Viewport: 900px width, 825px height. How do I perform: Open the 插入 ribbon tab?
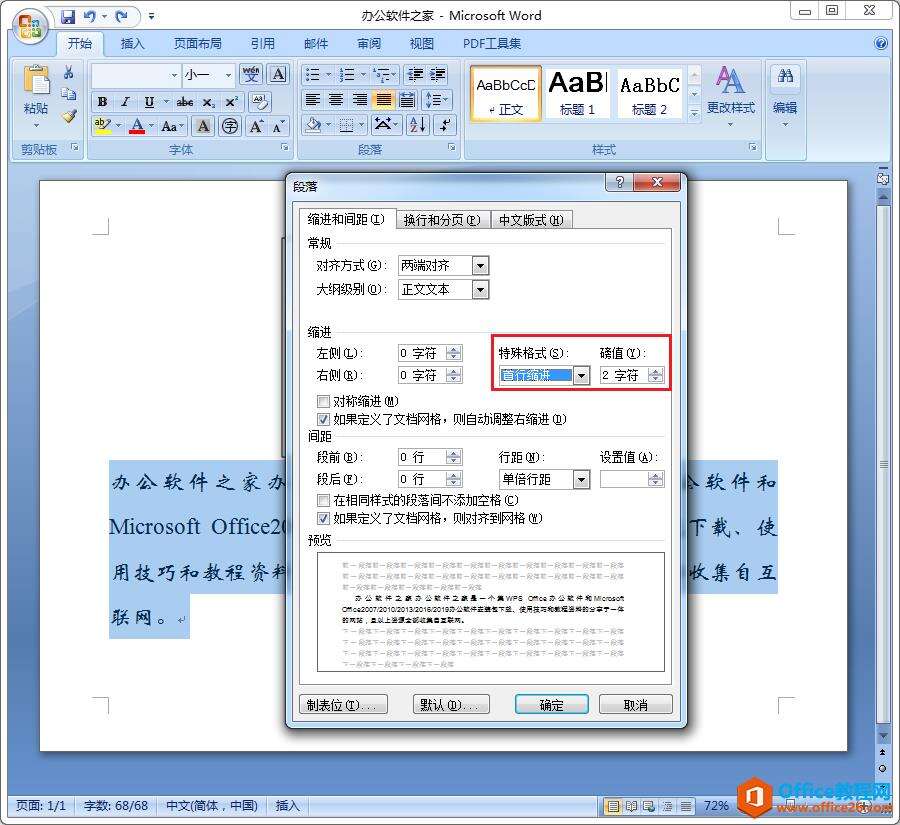point(133,44)
